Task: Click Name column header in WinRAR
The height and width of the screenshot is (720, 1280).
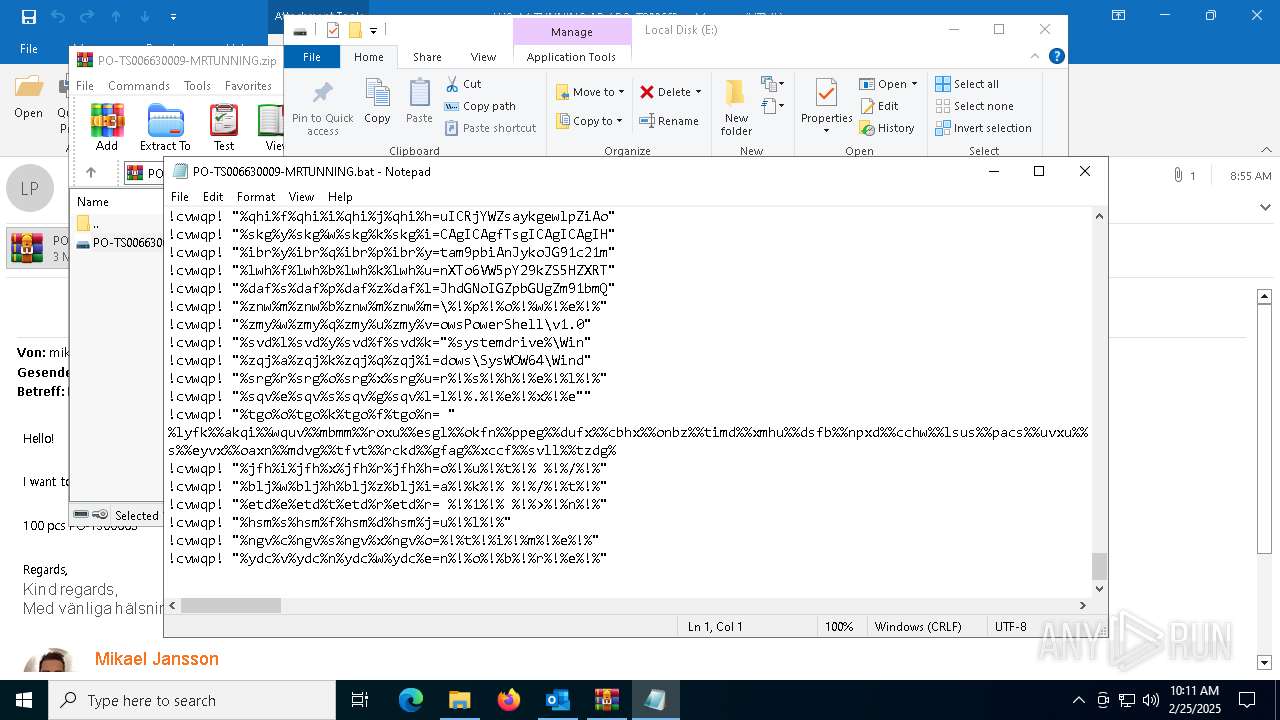Action: pyautogui.click(x=93, y=201)
